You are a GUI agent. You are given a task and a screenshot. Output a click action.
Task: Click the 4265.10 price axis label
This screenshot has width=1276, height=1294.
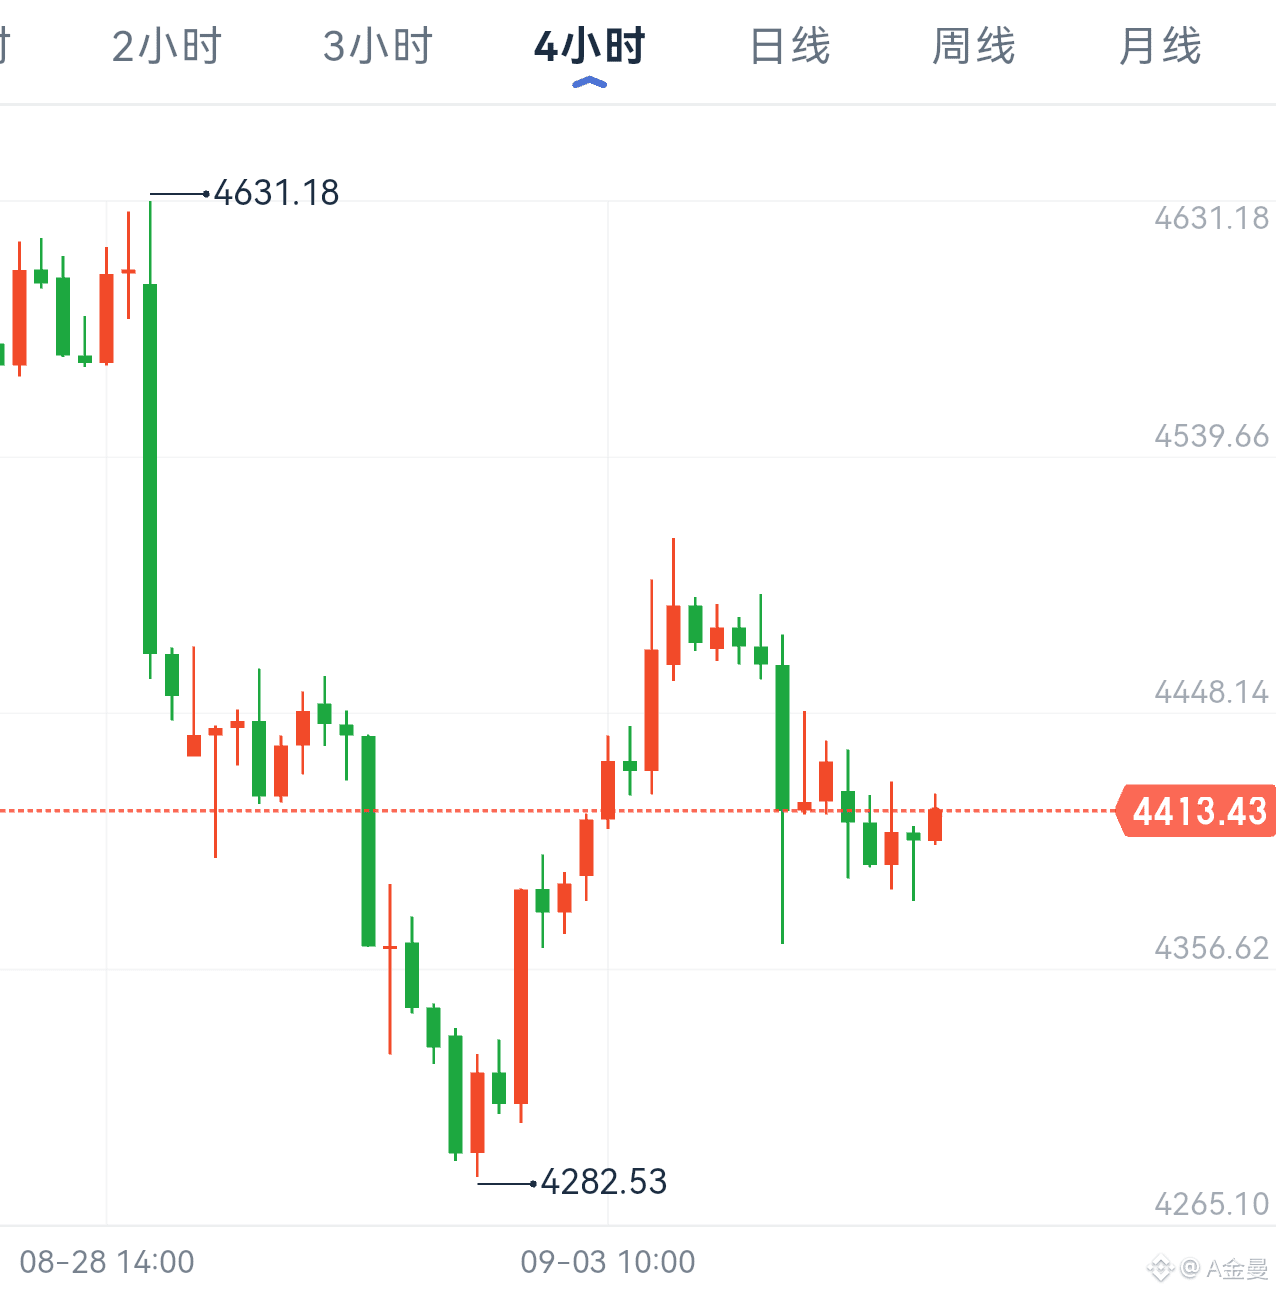tap(1211, 1204)
